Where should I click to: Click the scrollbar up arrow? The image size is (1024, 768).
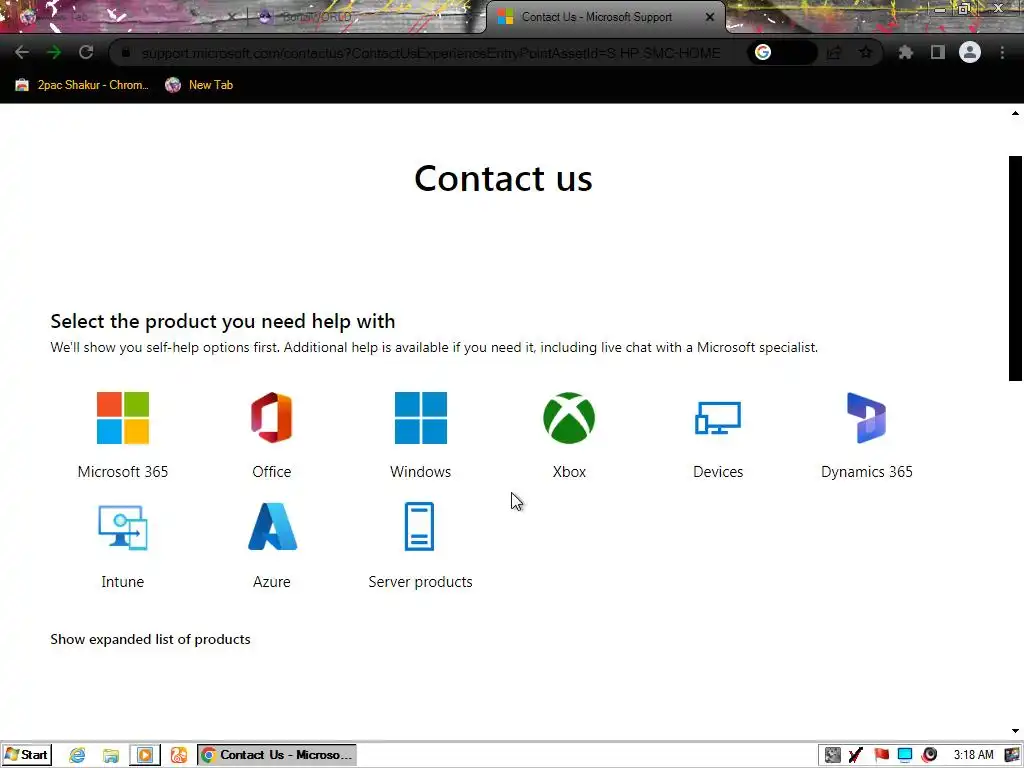click(1015, 114)
